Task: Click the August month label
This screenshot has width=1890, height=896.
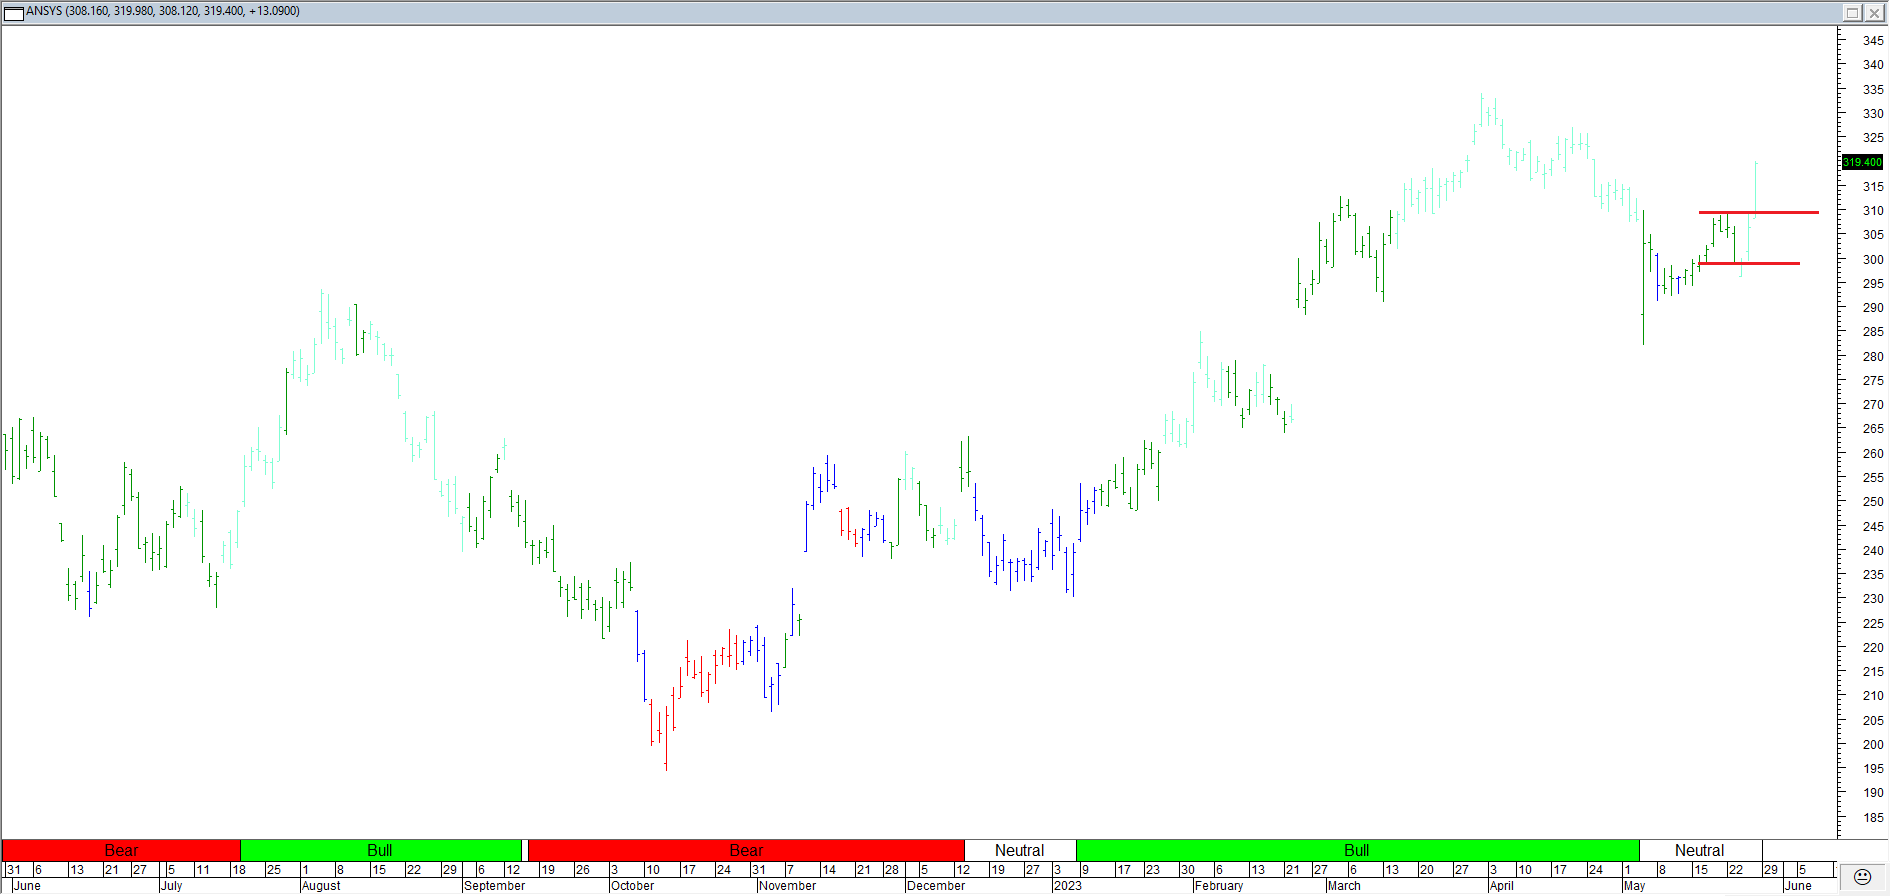Action: pyautogui.click(x=321, y=886)
